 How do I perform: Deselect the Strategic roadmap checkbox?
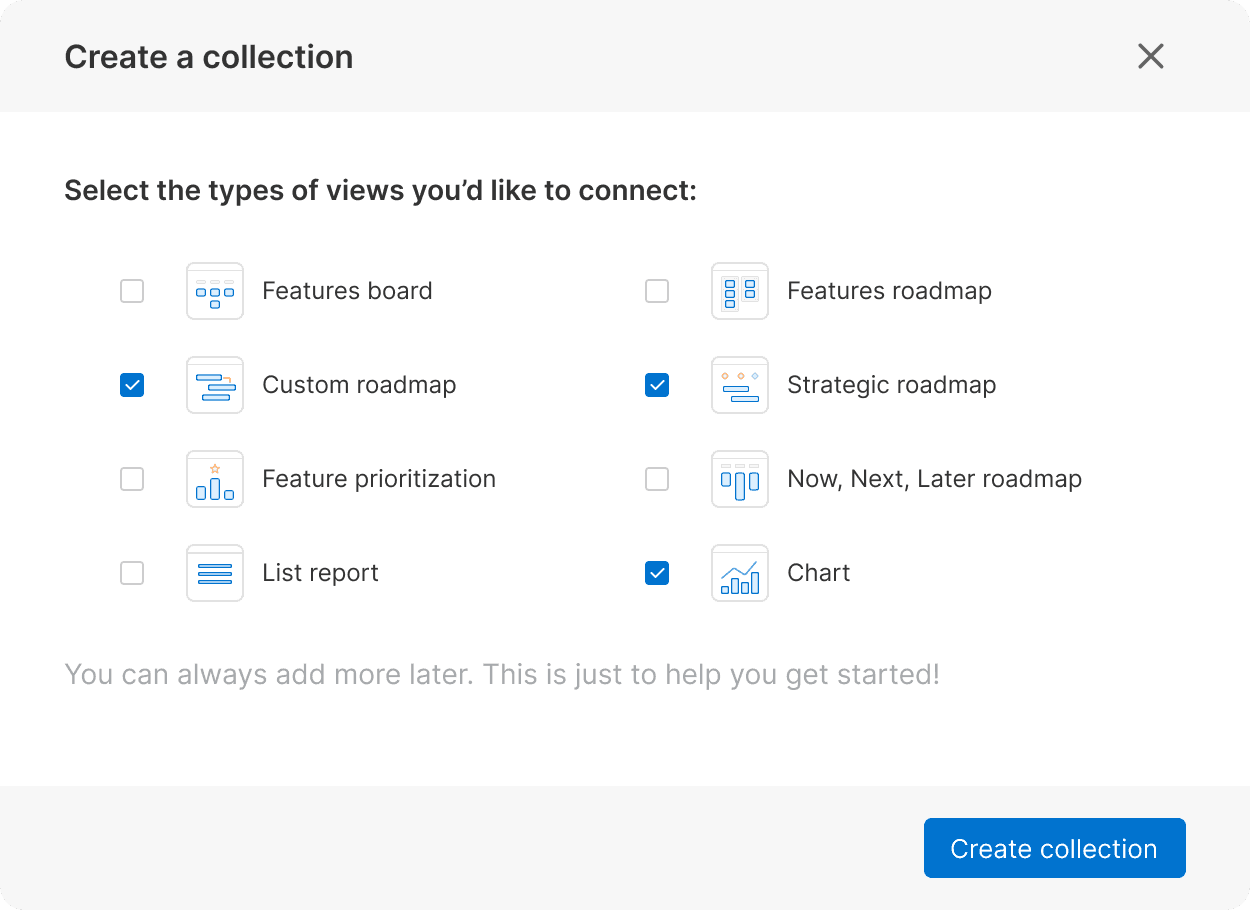pos(657,385)
